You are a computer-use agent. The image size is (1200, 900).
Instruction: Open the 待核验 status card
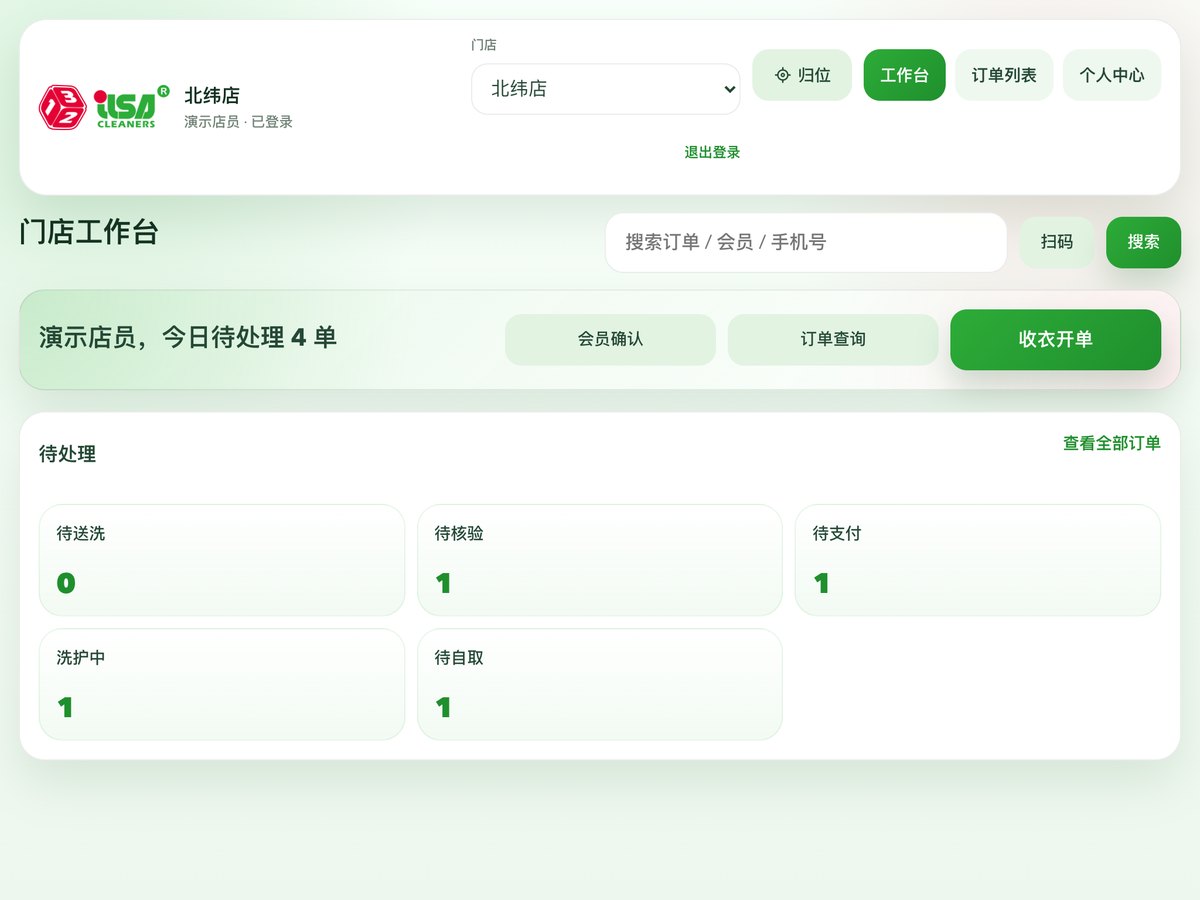(600, 560)
